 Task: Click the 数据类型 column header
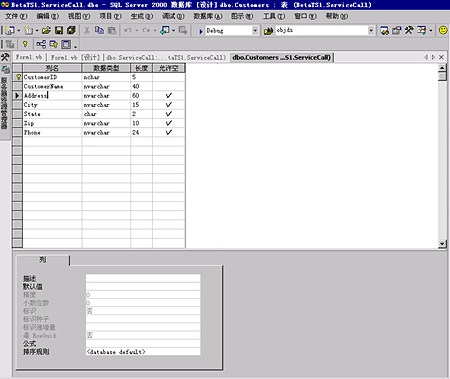(106, 68)
